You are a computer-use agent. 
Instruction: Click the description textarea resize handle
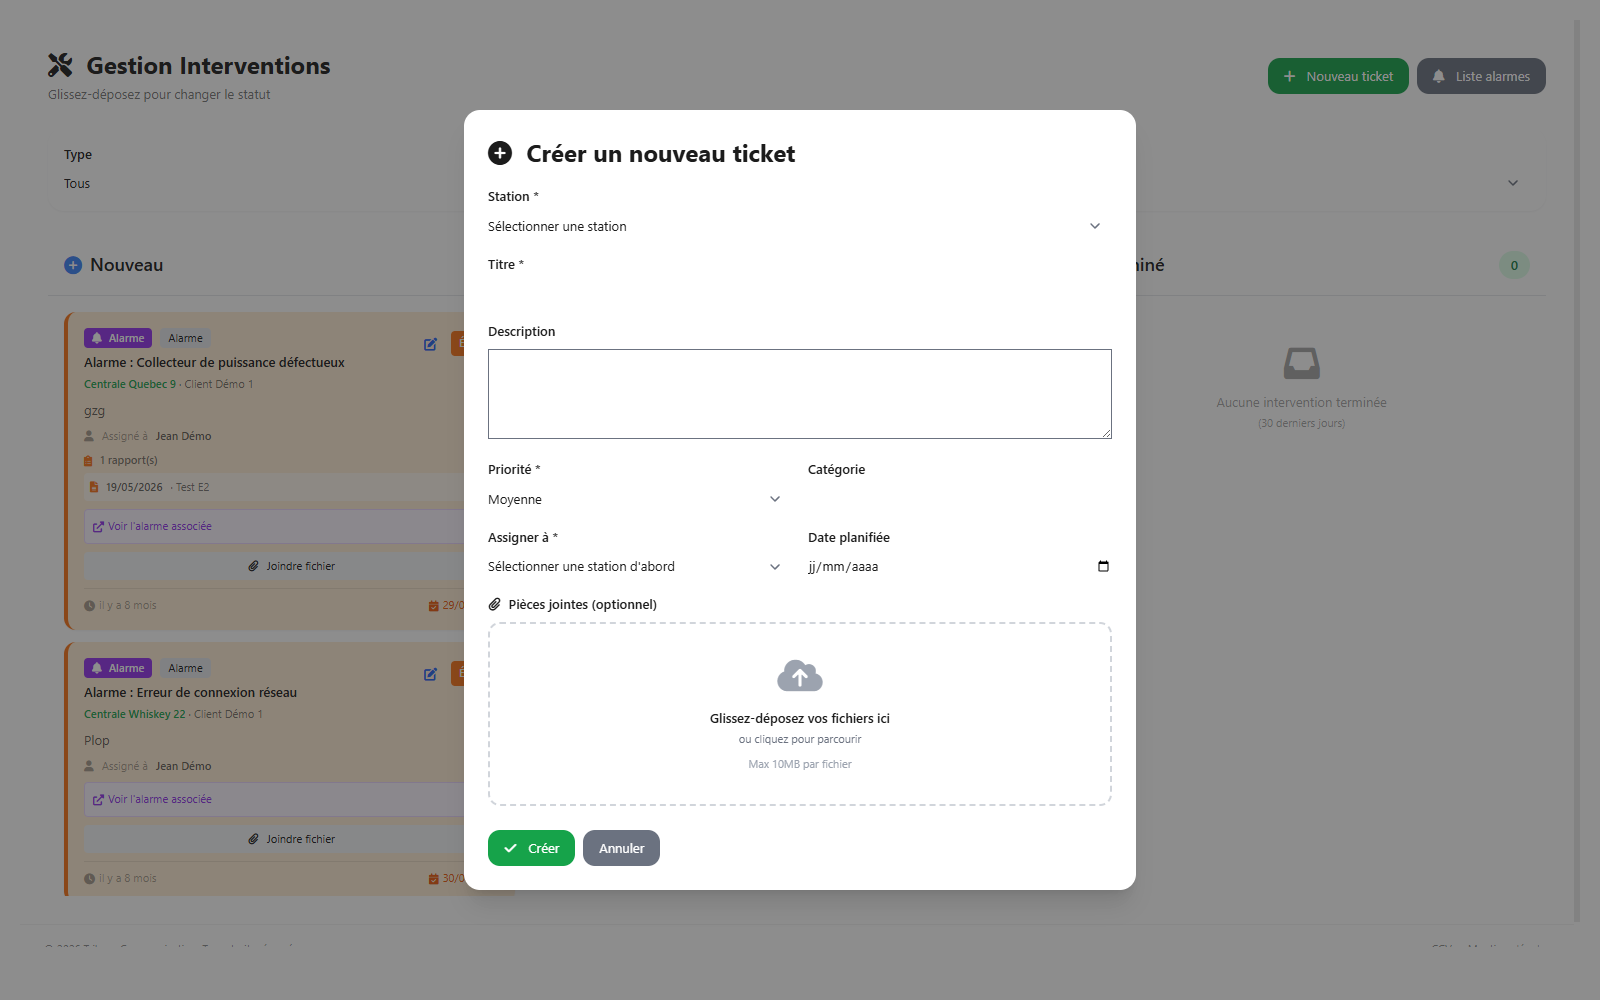[1106, 433]
